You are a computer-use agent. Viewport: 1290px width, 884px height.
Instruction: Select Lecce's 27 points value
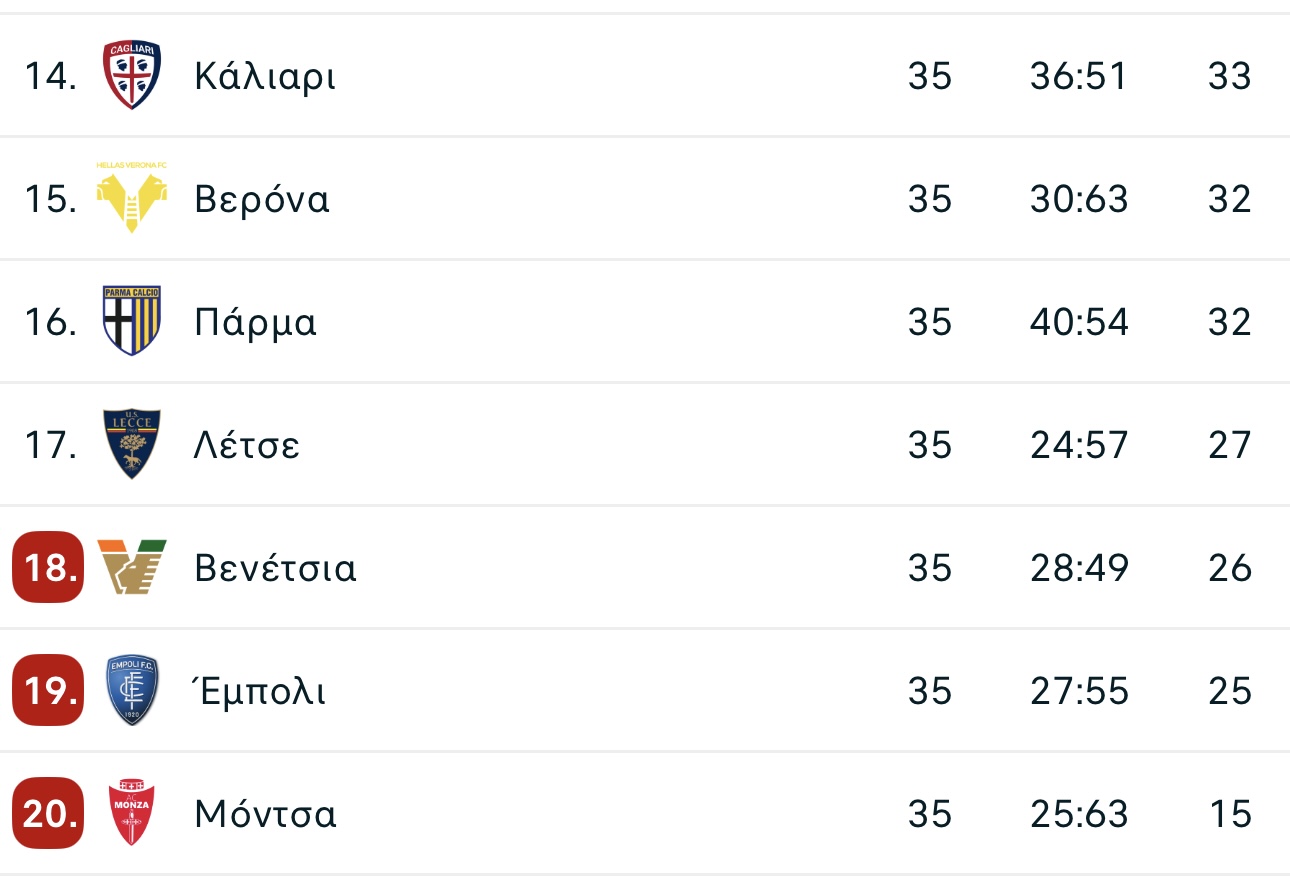click(x=1230, y=445)
